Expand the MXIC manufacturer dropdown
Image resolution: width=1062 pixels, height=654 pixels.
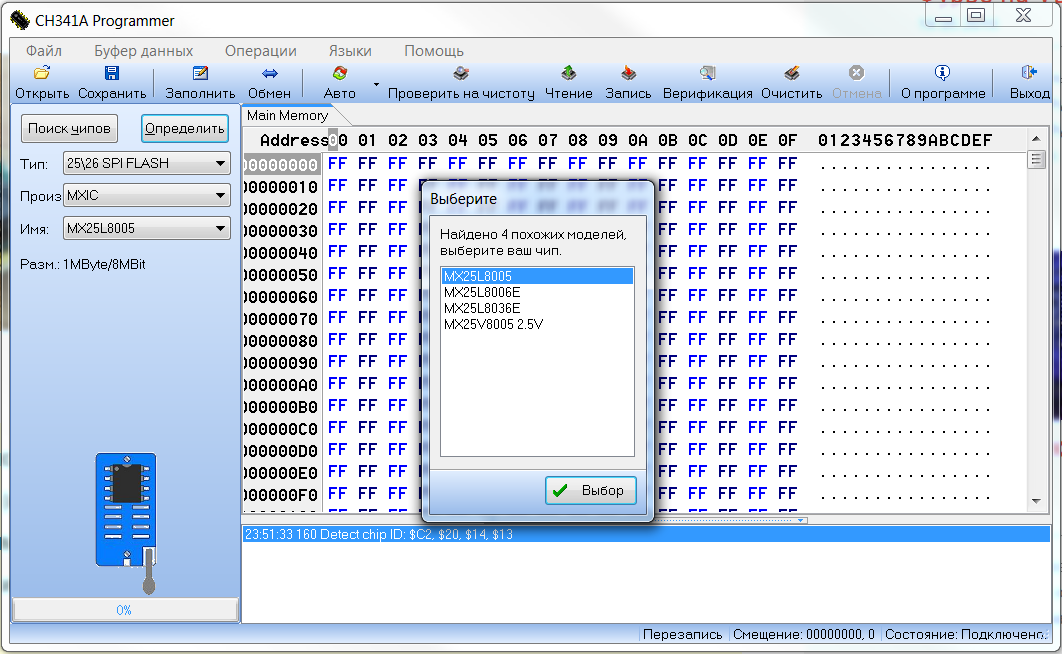point(220,196)
